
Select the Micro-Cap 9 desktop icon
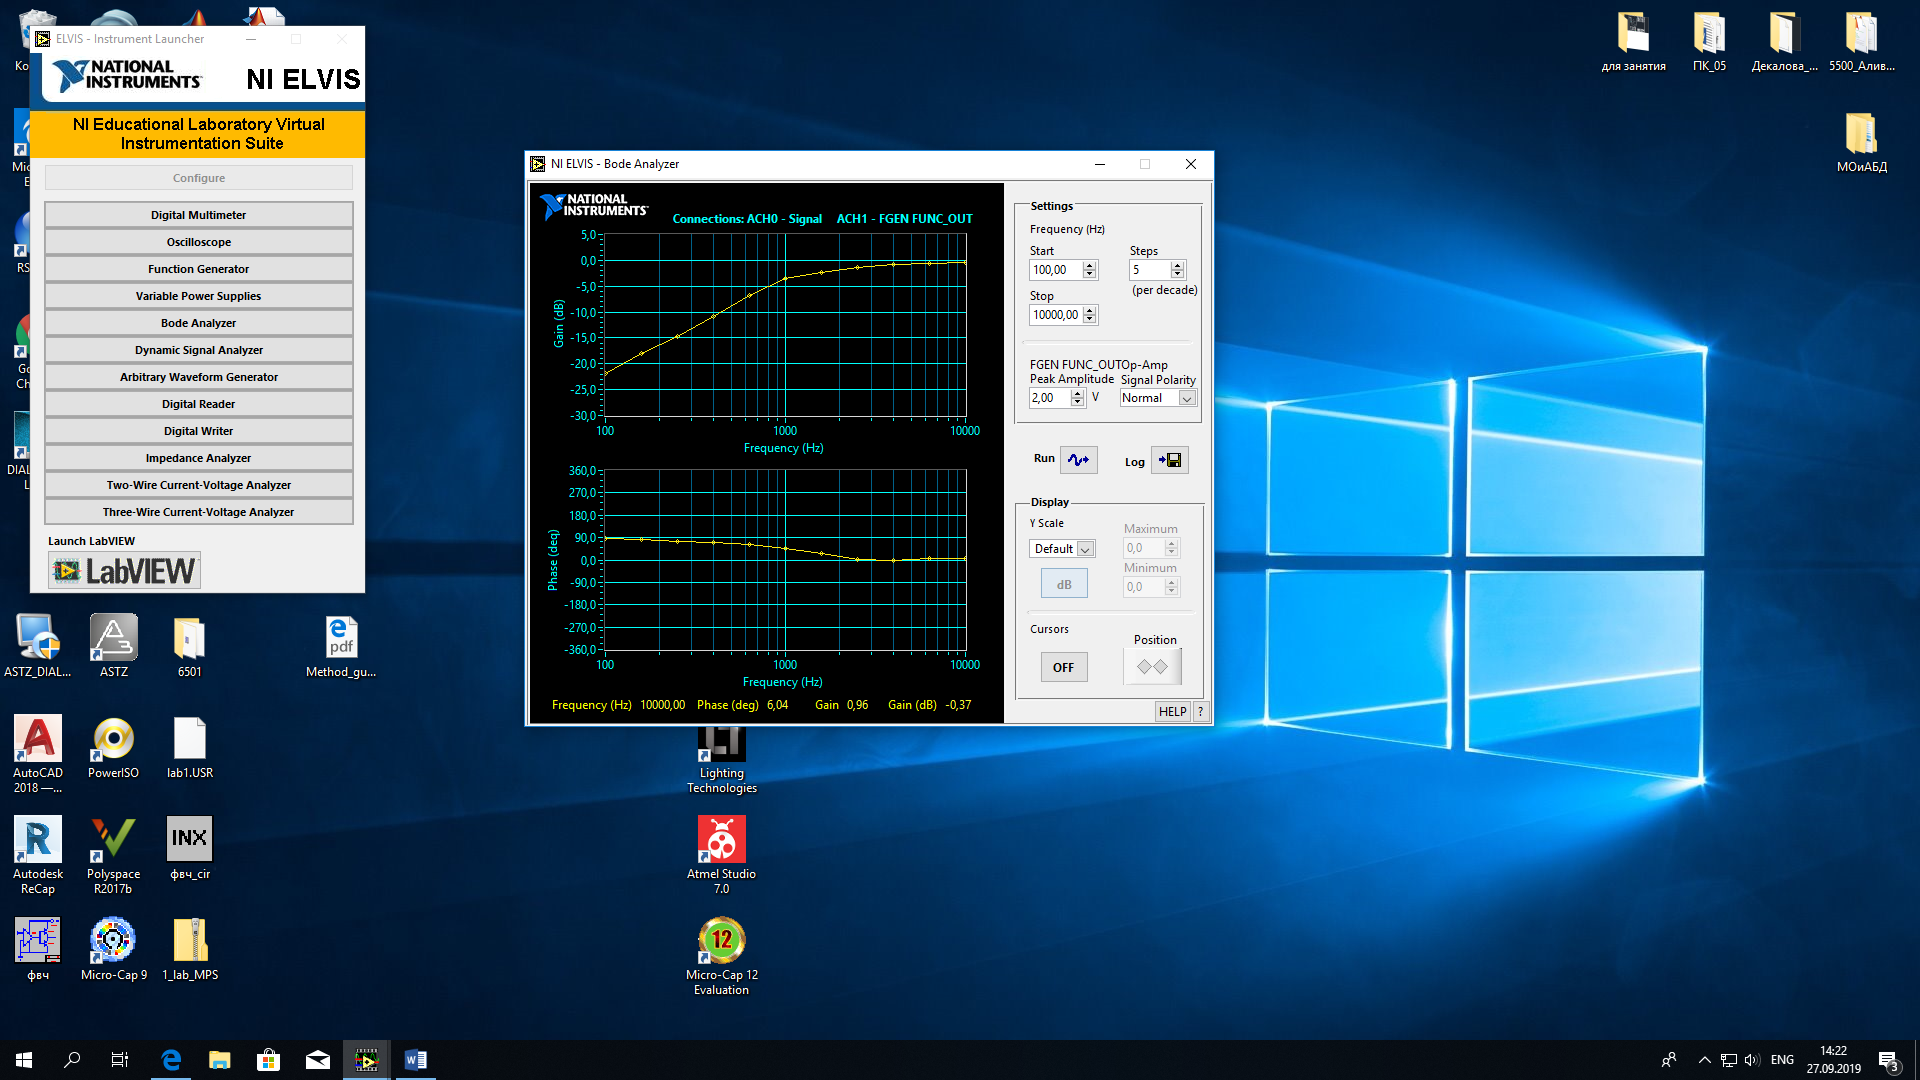[114, 950]
